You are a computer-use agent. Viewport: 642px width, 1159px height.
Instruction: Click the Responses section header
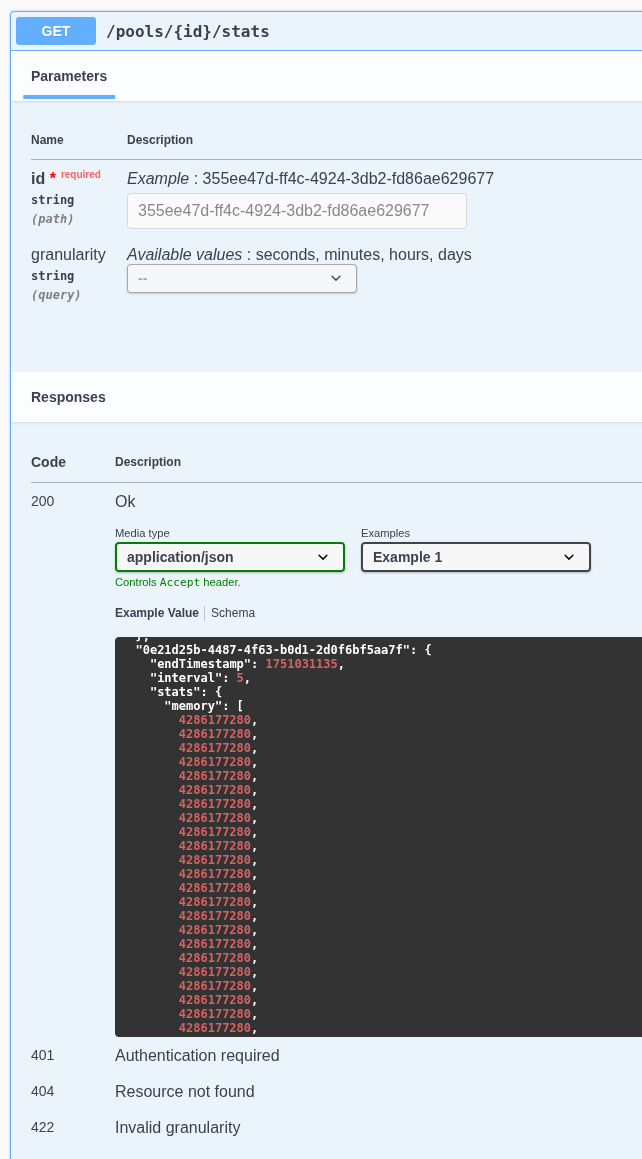68,397
